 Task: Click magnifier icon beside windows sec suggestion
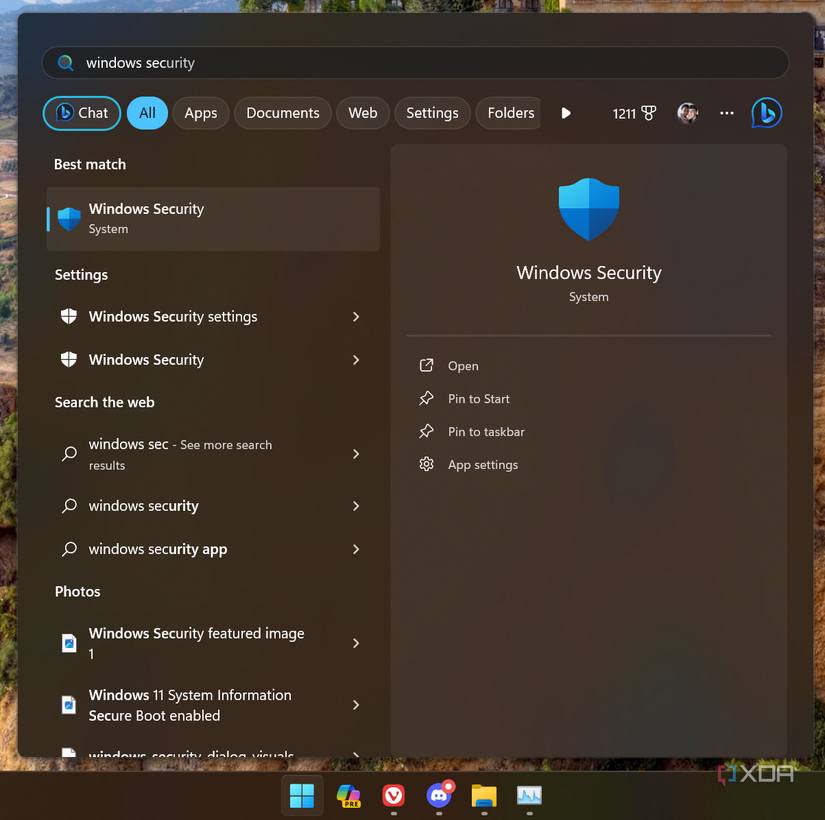pyautogui.click(x=69, y=454)
